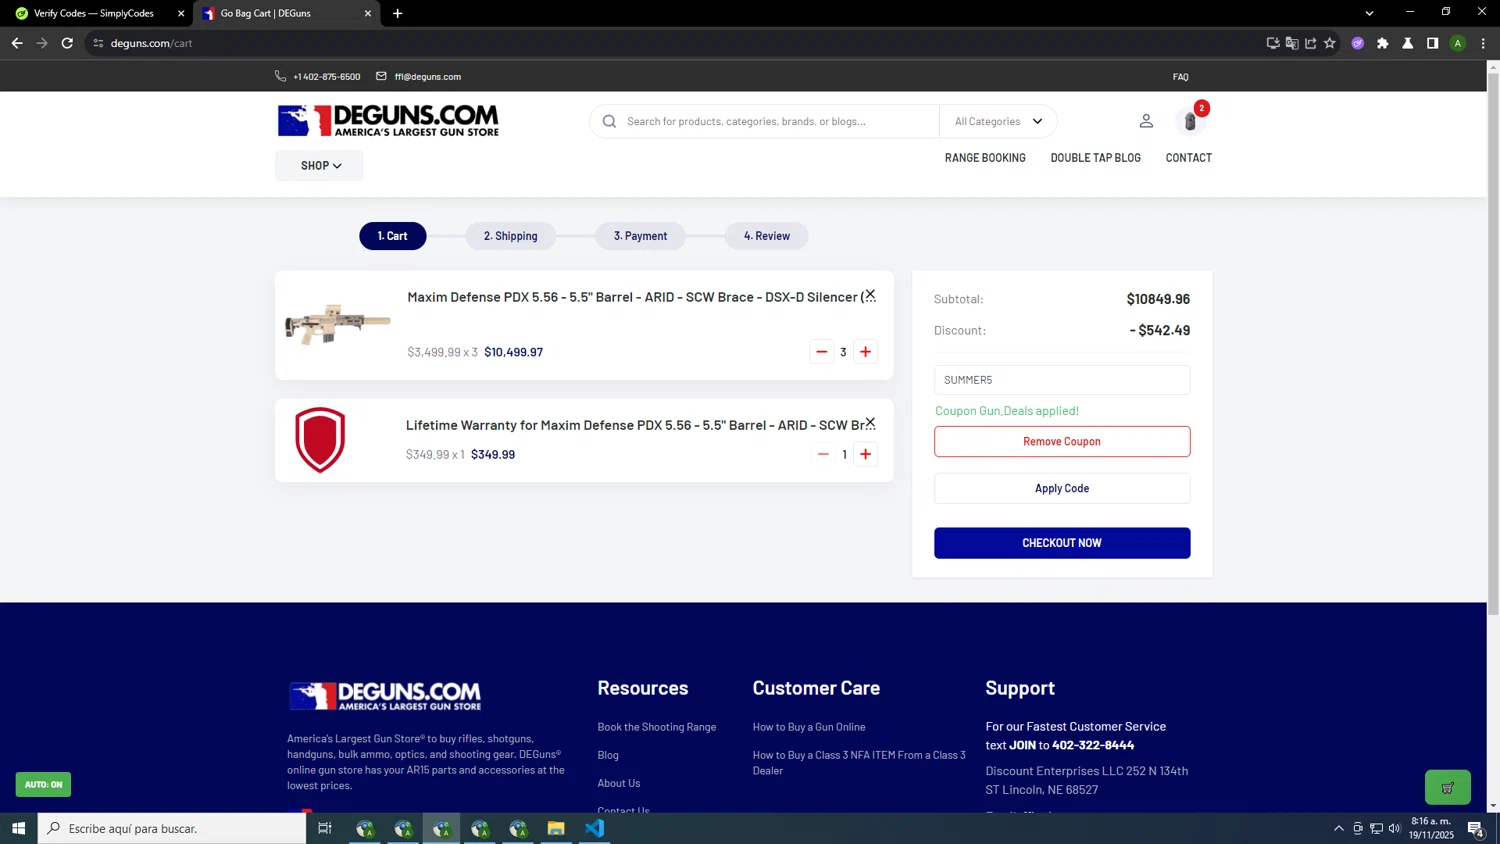The image size is (1500, 844).
Task: Click the coupon code input field
Action: click(1062, 380)
